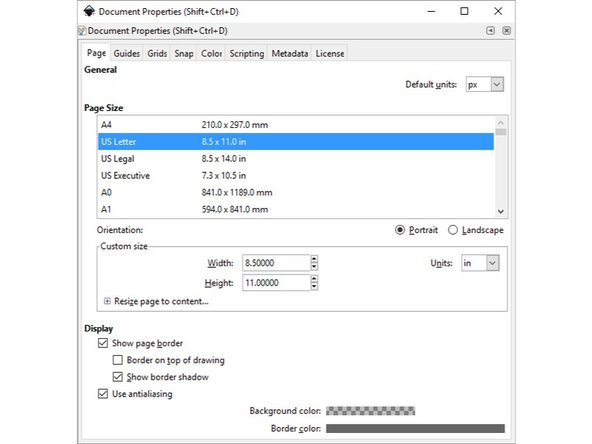Switch to the Metadata tab
Image resolution: width=592 pixels, height=444 pixels.
[290, 54]
